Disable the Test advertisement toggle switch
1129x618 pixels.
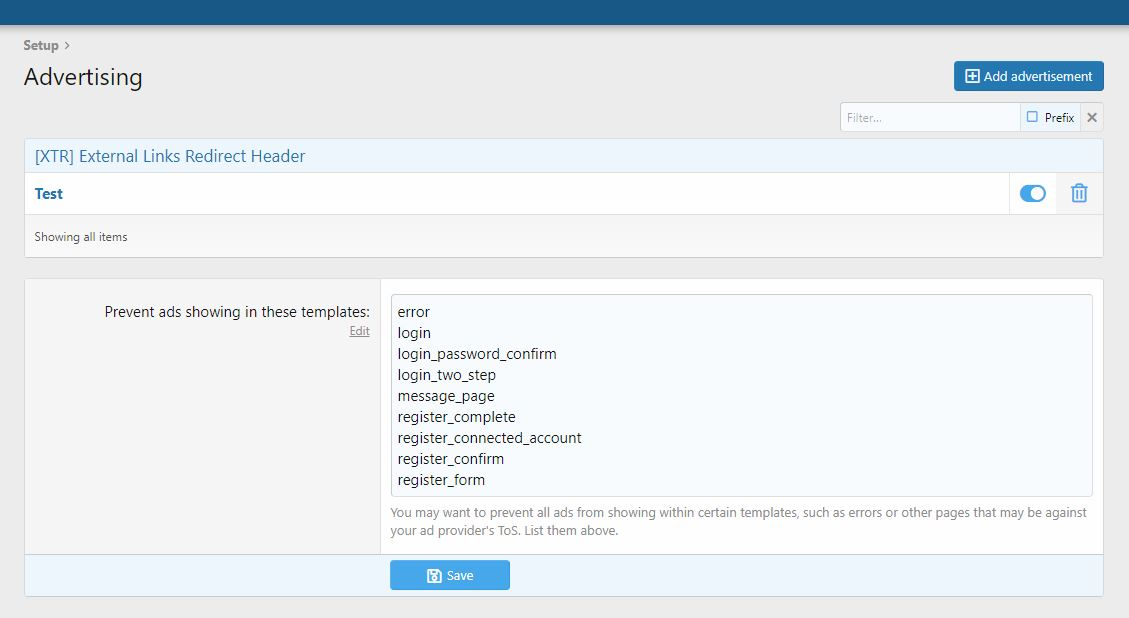(1032, 194)
